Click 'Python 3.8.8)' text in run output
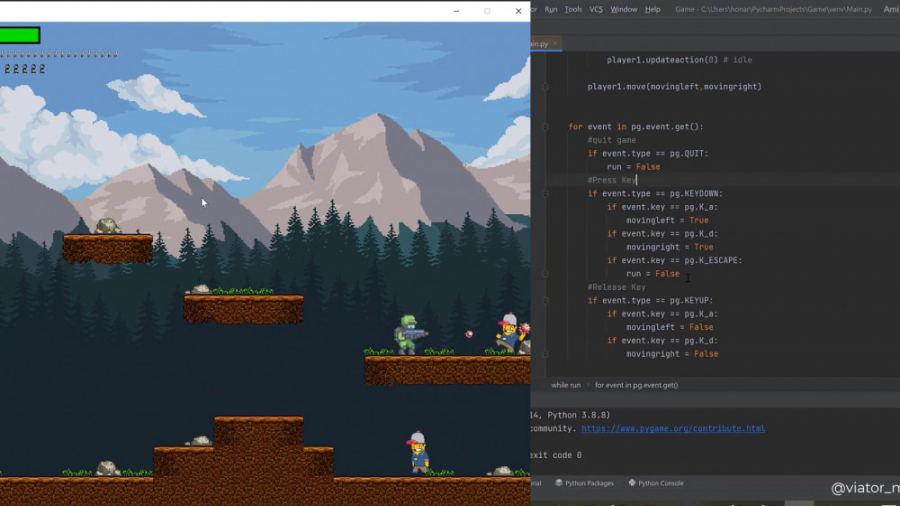Image resolution: width=900 pixels, height=506 pixels. 579,415
